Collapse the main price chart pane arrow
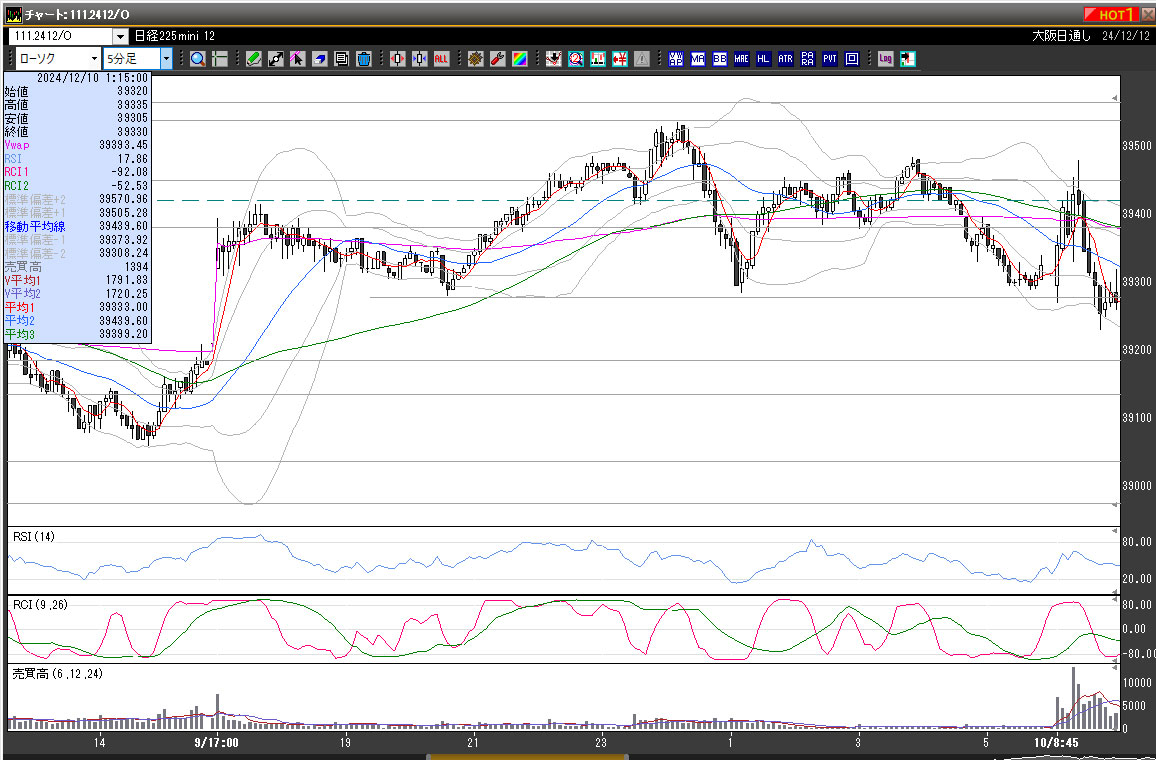 (1115, 98)
